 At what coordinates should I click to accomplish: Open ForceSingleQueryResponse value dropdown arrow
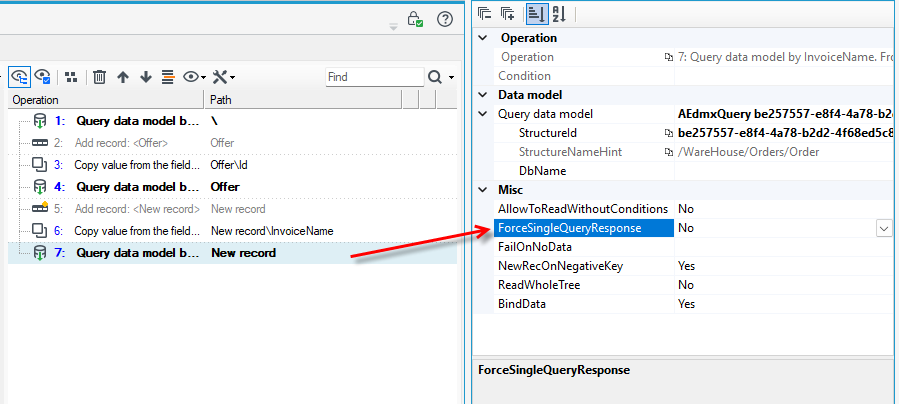click(x=884, y=228)
